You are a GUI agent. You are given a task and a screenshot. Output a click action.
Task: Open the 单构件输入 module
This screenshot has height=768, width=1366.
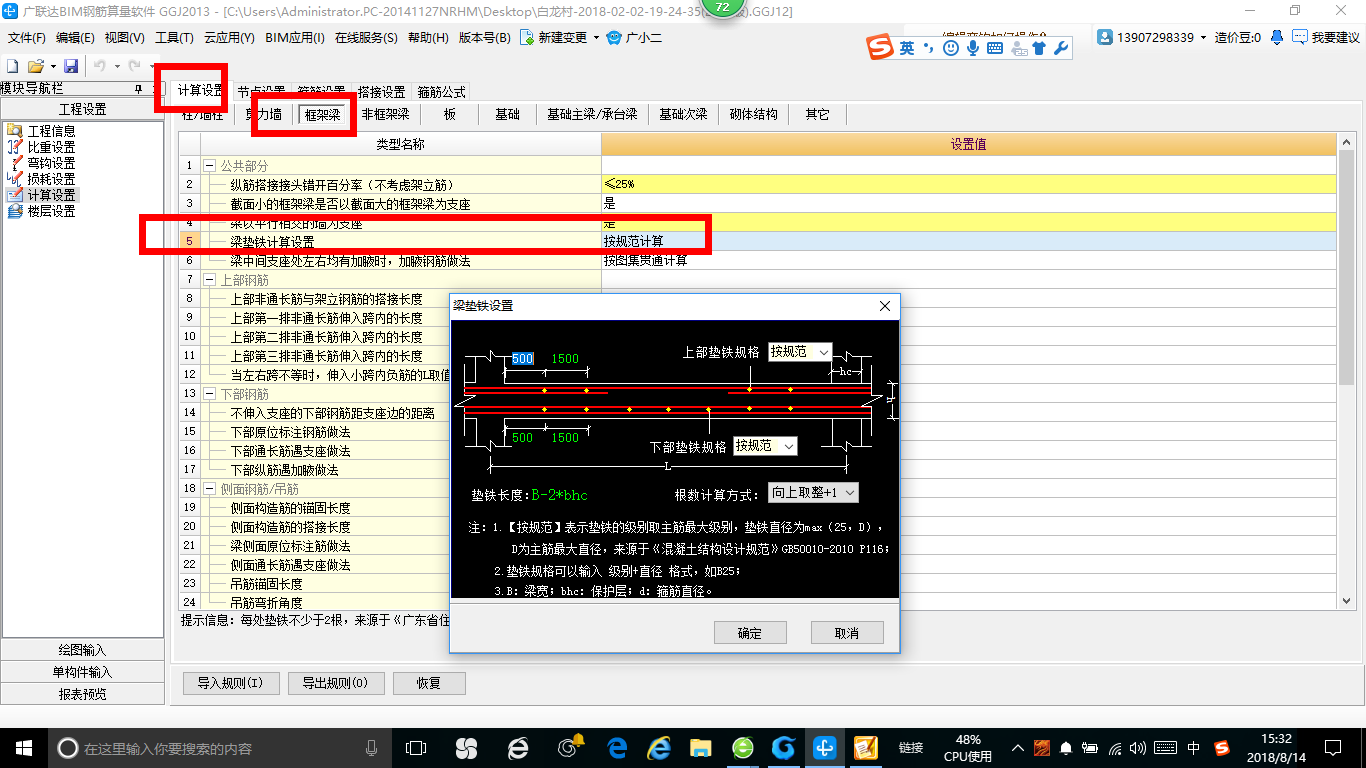[82, 672]
